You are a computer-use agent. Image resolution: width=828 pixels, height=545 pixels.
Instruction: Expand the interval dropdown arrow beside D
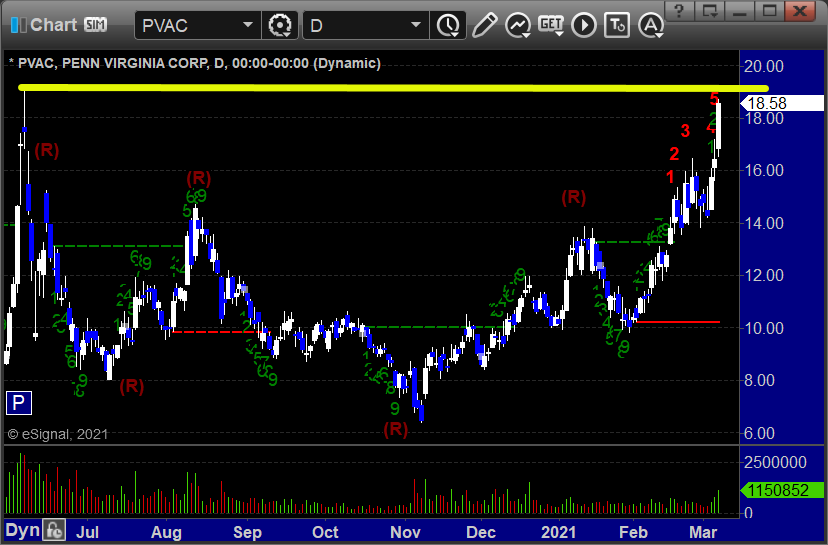416,25
